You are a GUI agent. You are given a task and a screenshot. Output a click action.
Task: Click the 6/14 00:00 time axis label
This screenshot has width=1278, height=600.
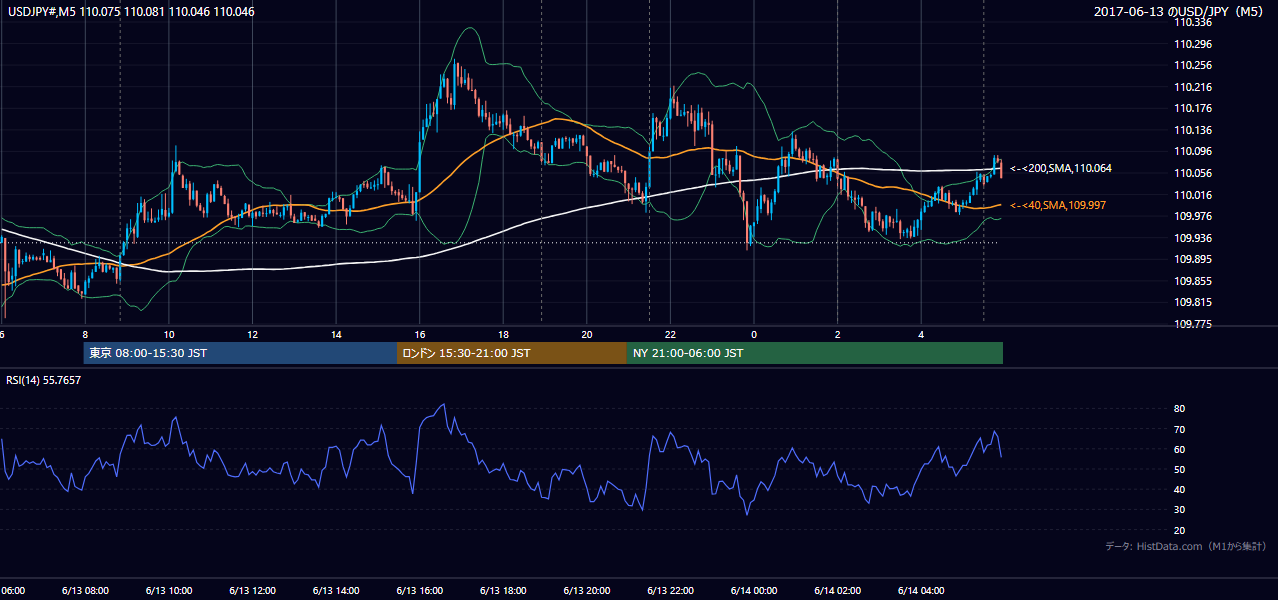(754, 590)
